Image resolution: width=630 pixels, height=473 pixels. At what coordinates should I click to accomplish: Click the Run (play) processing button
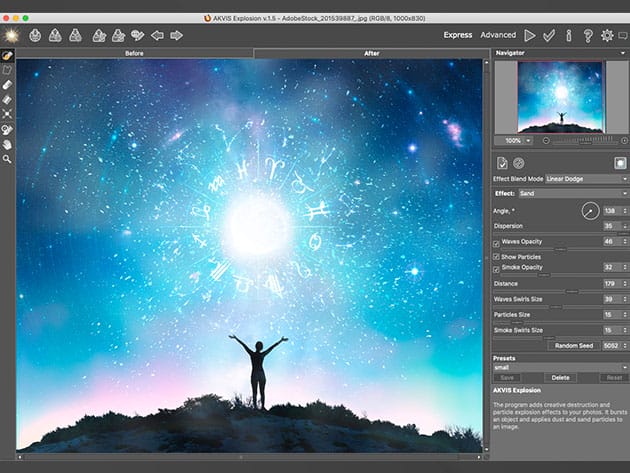[530, 35]
